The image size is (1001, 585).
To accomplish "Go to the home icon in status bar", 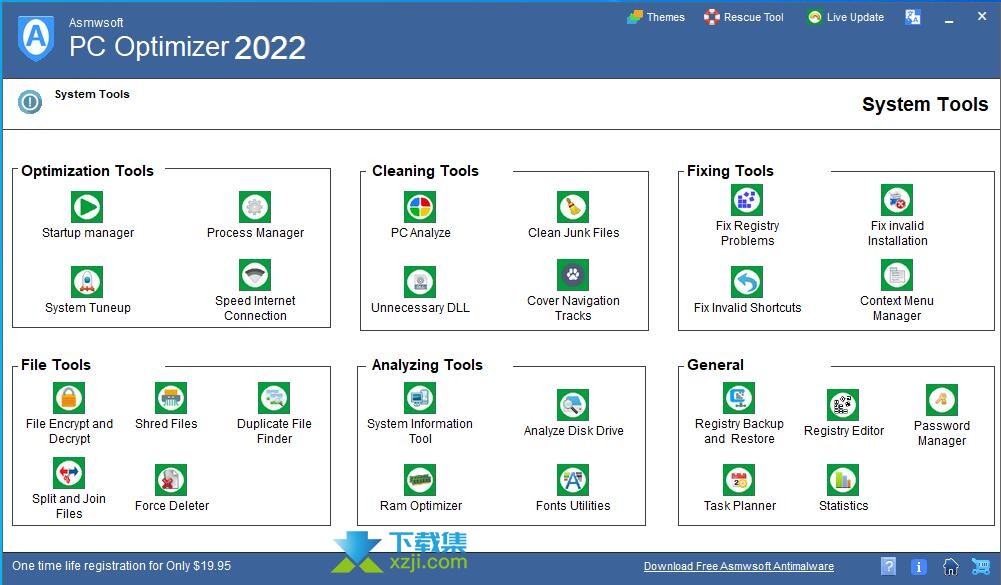I will 951,566.
